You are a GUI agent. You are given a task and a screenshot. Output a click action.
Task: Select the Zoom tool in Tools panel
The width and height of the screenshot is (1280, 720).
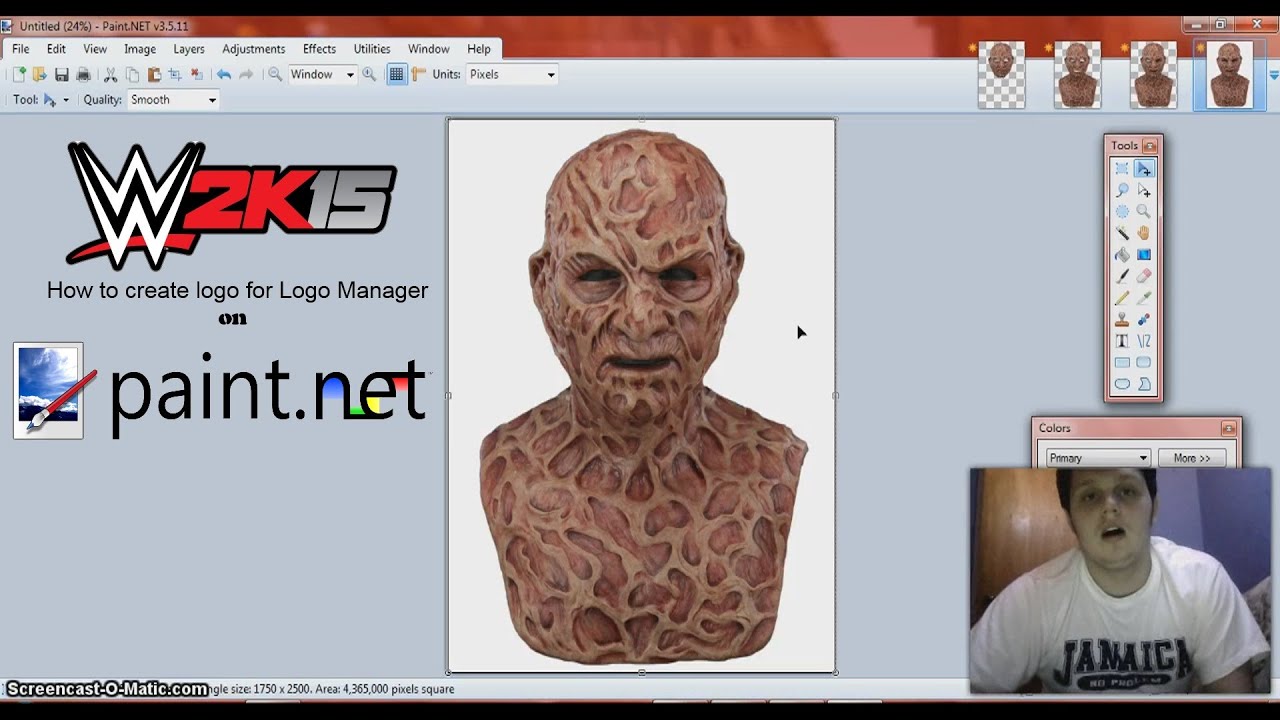(x=1144, y=212)
